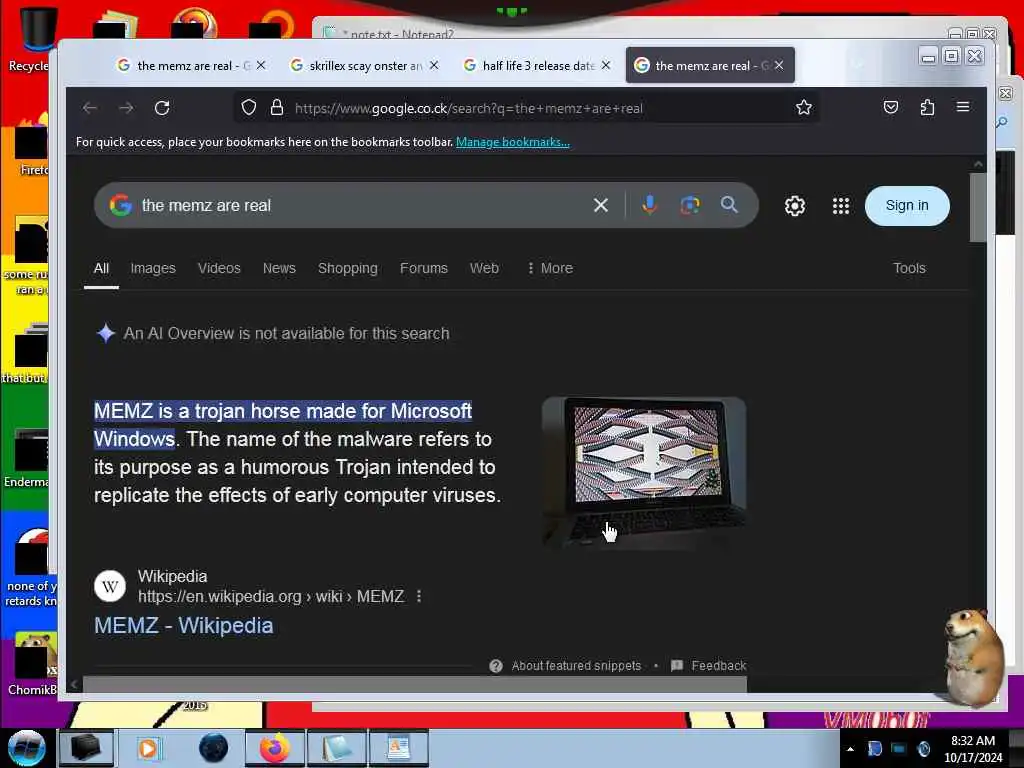This screenshot has height=768, width=1024.
Task: Search by image with the Lens icon
Action: pyautogui.click(x=690, y=205)
